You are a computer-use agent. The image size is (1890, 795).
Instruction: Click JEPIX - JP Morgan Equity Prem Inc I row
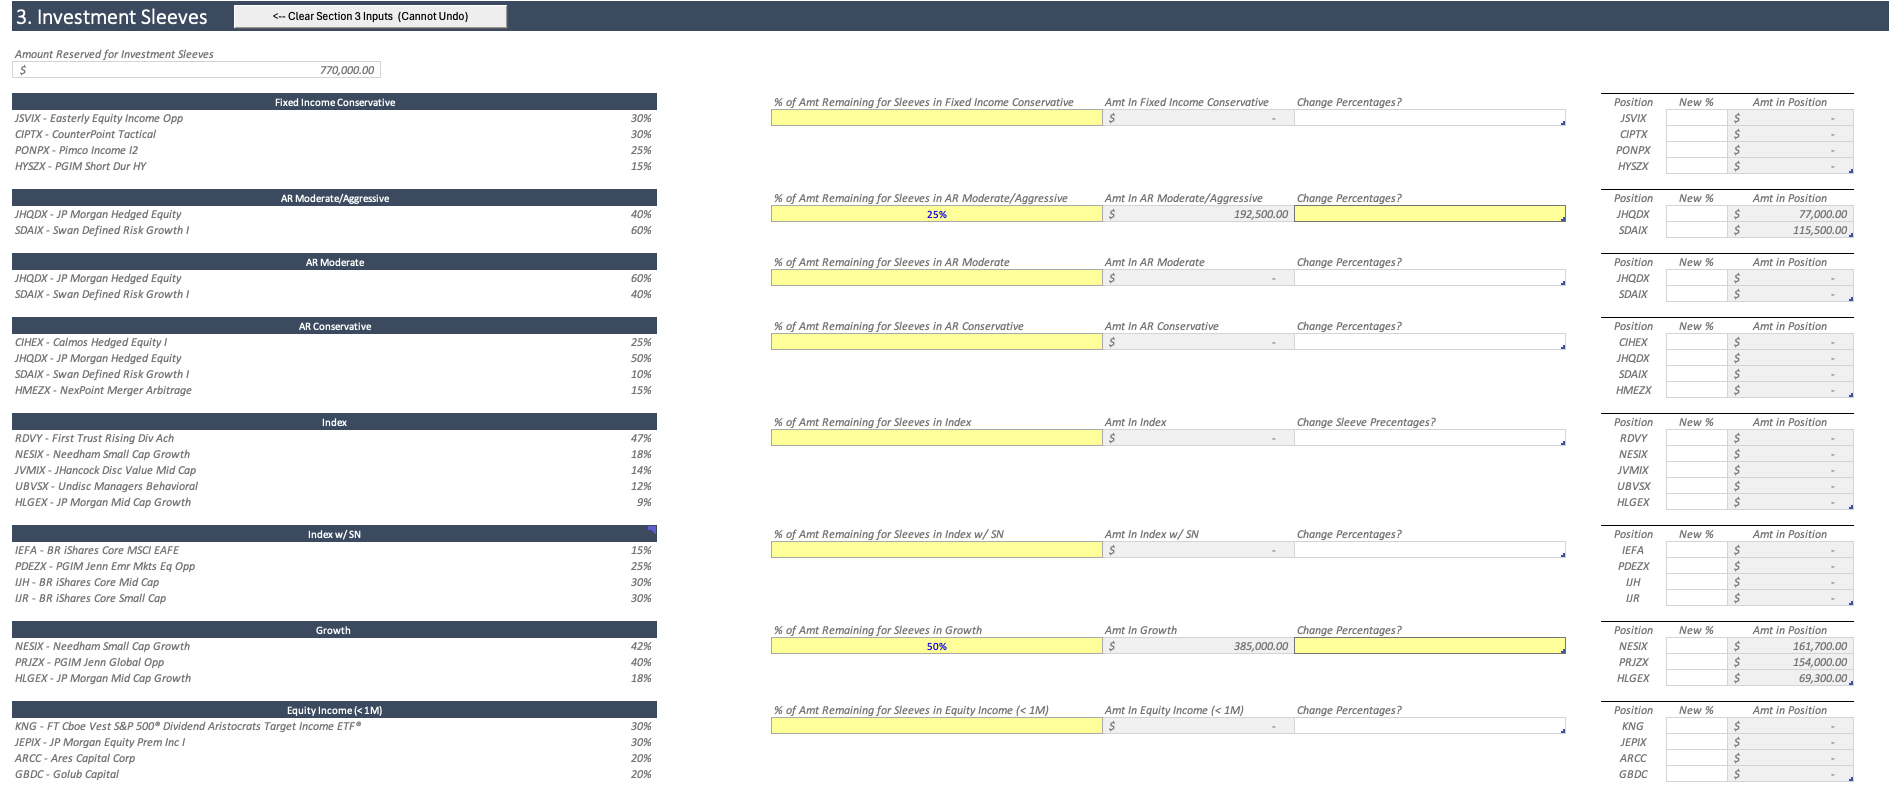tap(334, 742)
